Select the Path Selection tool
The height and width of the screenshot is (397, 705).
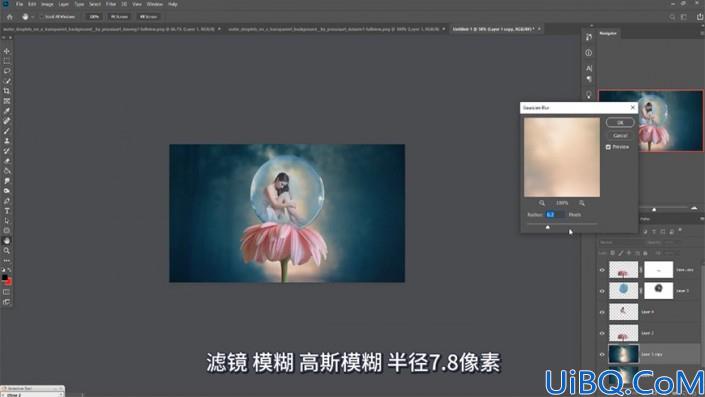[x=7, y=221]
